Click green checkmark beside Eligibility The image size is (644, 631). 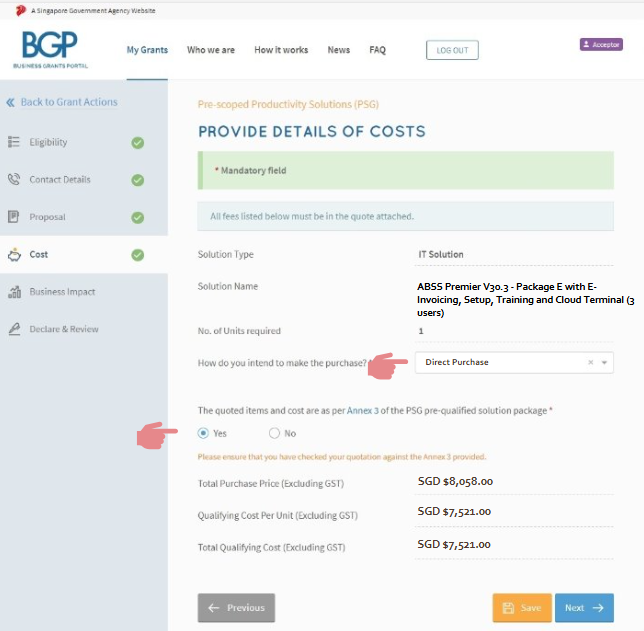tap(138, 143)
